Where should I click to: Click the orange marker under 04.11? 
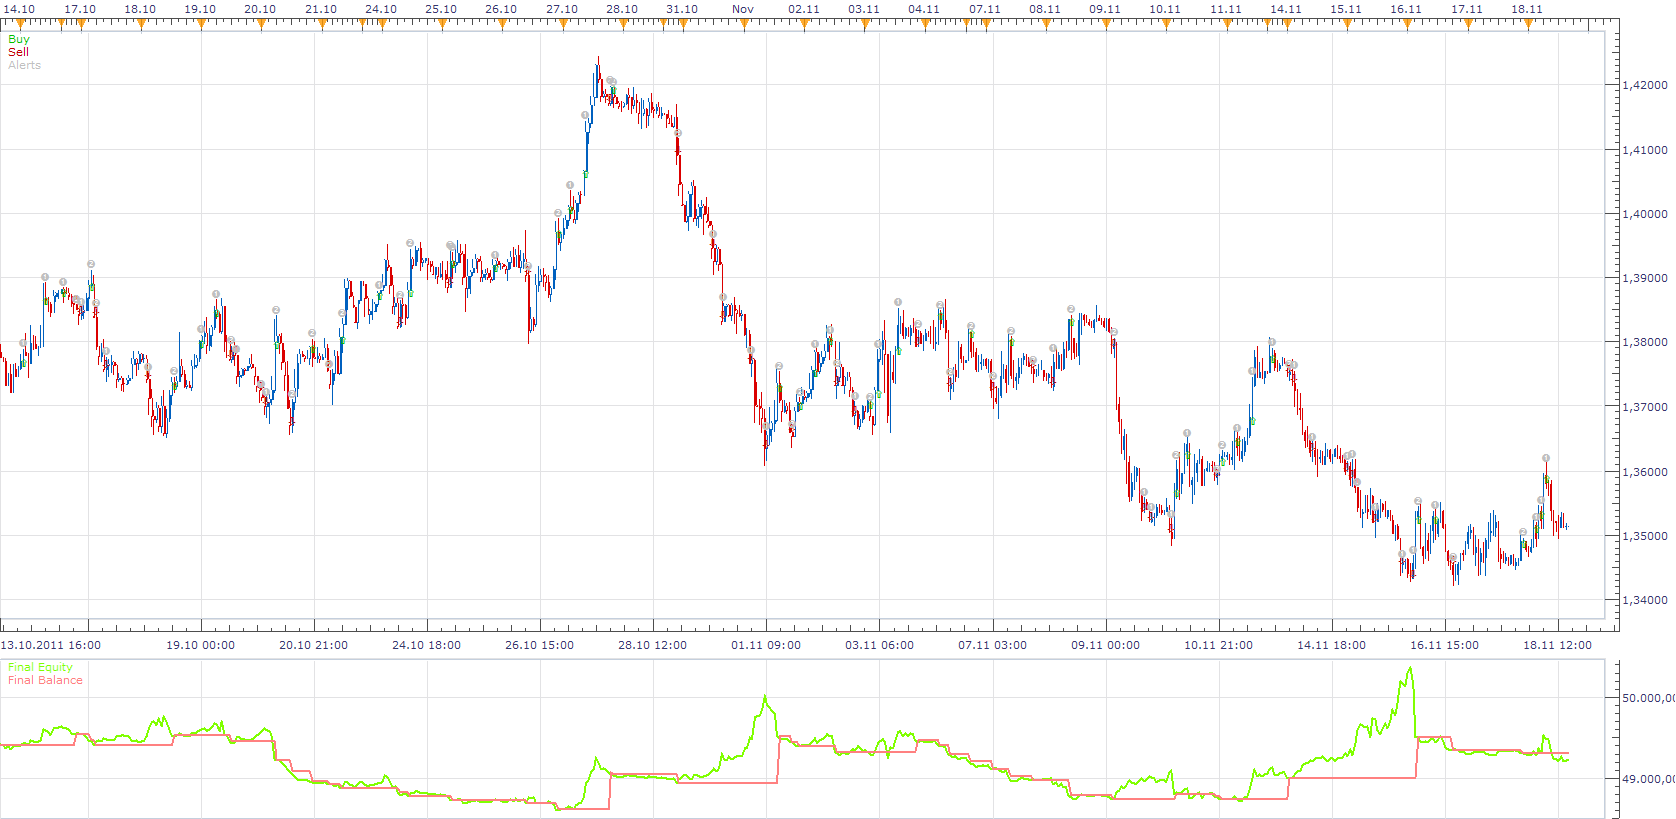coord(925,24)
